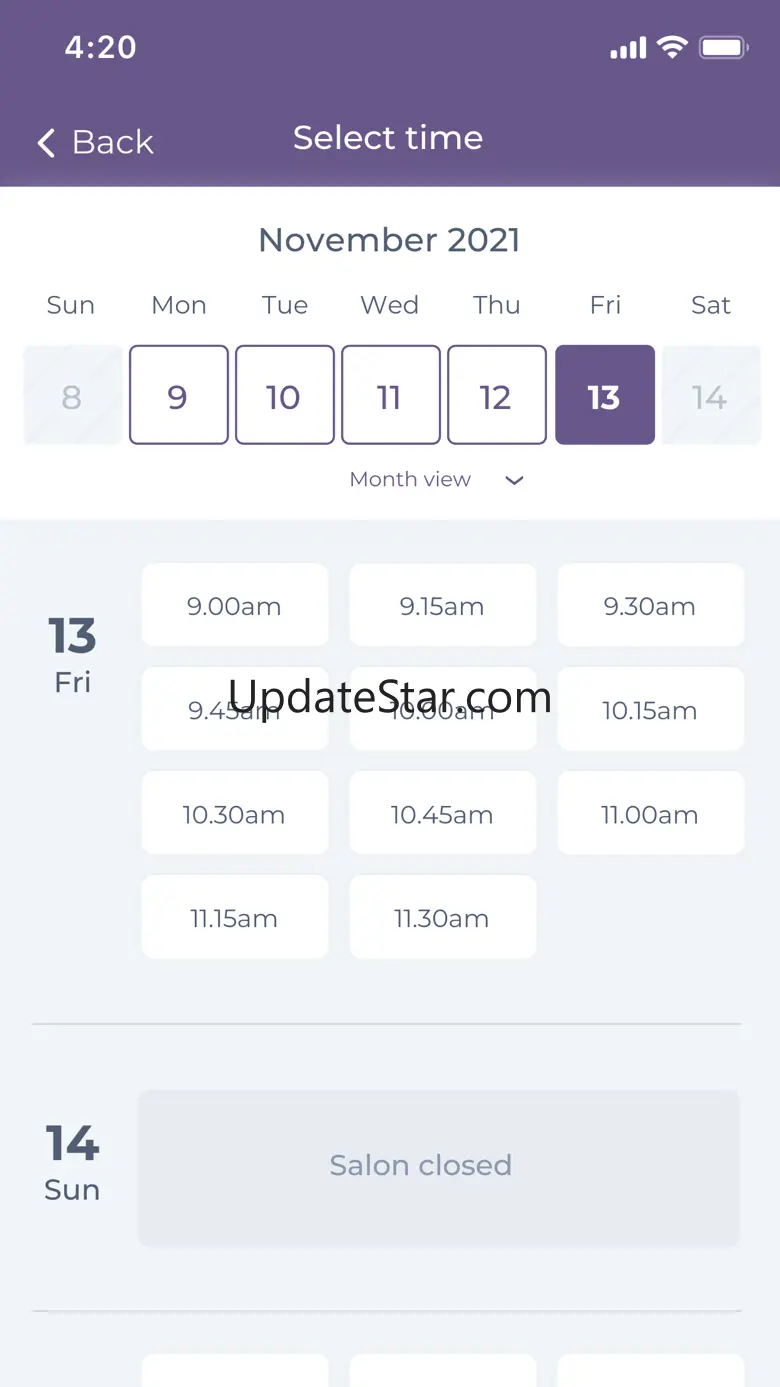Image resolution: width=780 pixels, height=1387 pixels.
Task: Open the Month view label
Action: click(410, 480)
